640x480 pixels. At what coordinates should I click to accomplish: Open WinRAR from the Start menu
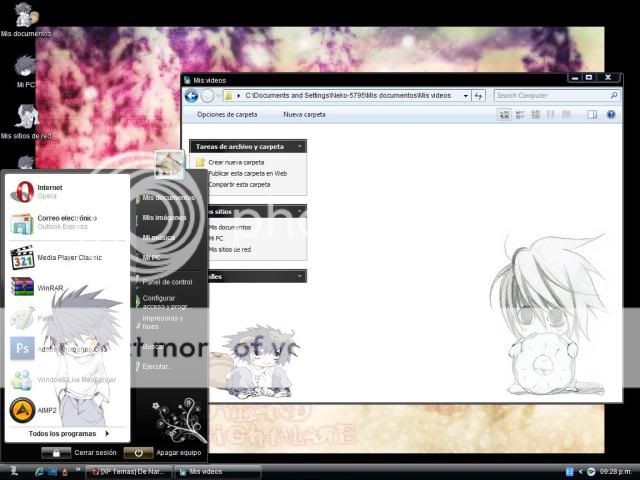[x=67, y=288]
